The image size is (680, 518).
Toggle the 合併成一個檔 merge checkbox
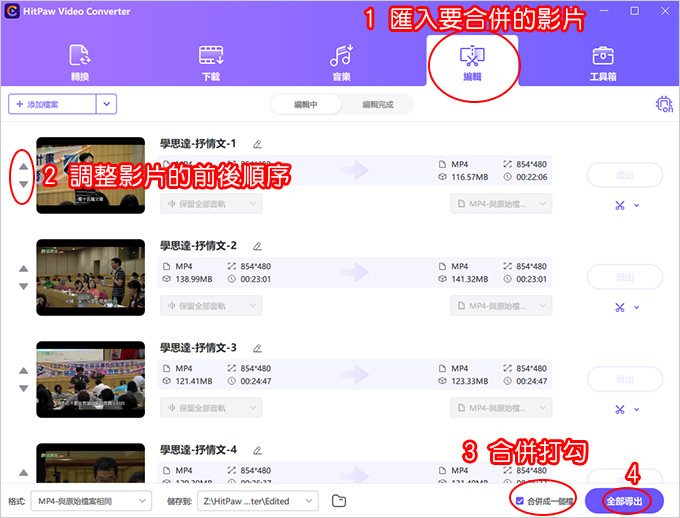[x=520, y=501]
